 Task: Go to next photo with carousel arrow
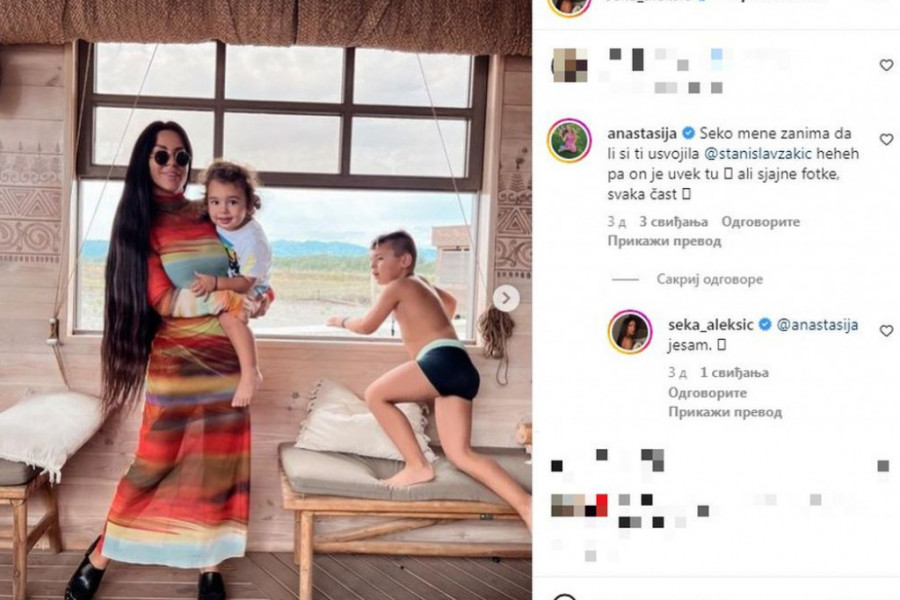[506, 299]
